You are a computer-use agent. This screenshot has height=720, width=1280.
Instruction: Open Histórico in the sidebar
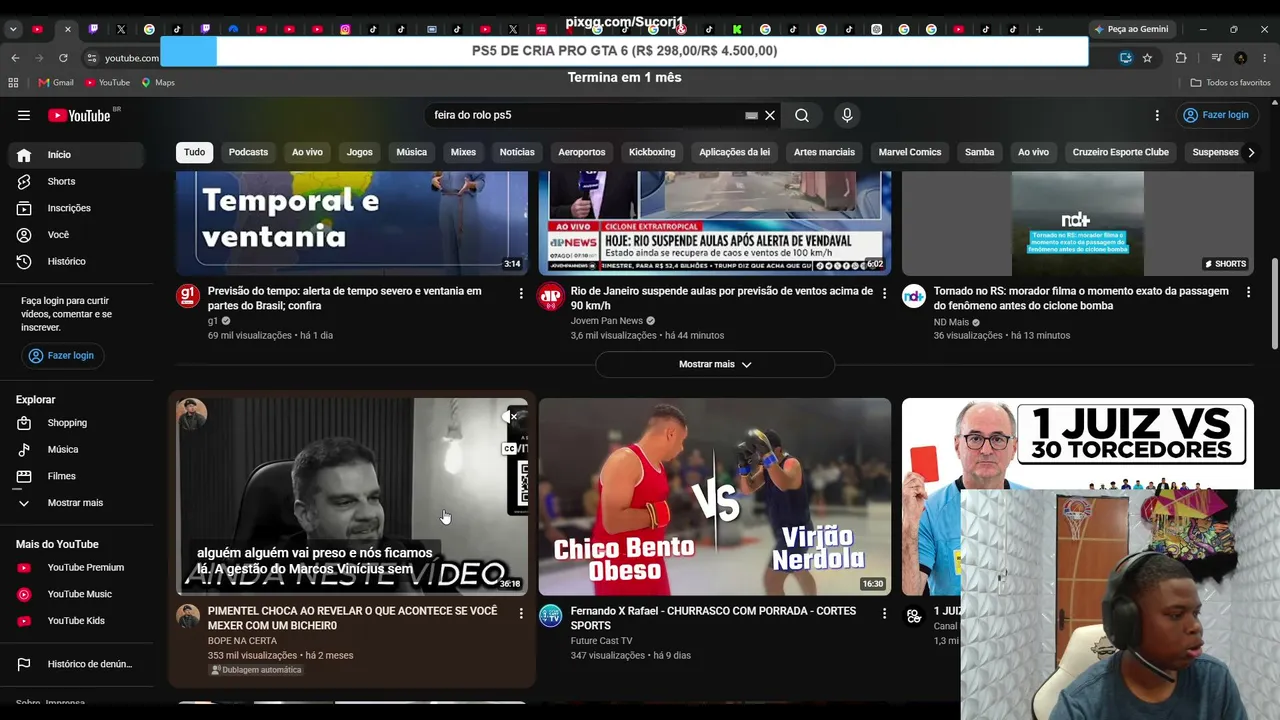77,261
